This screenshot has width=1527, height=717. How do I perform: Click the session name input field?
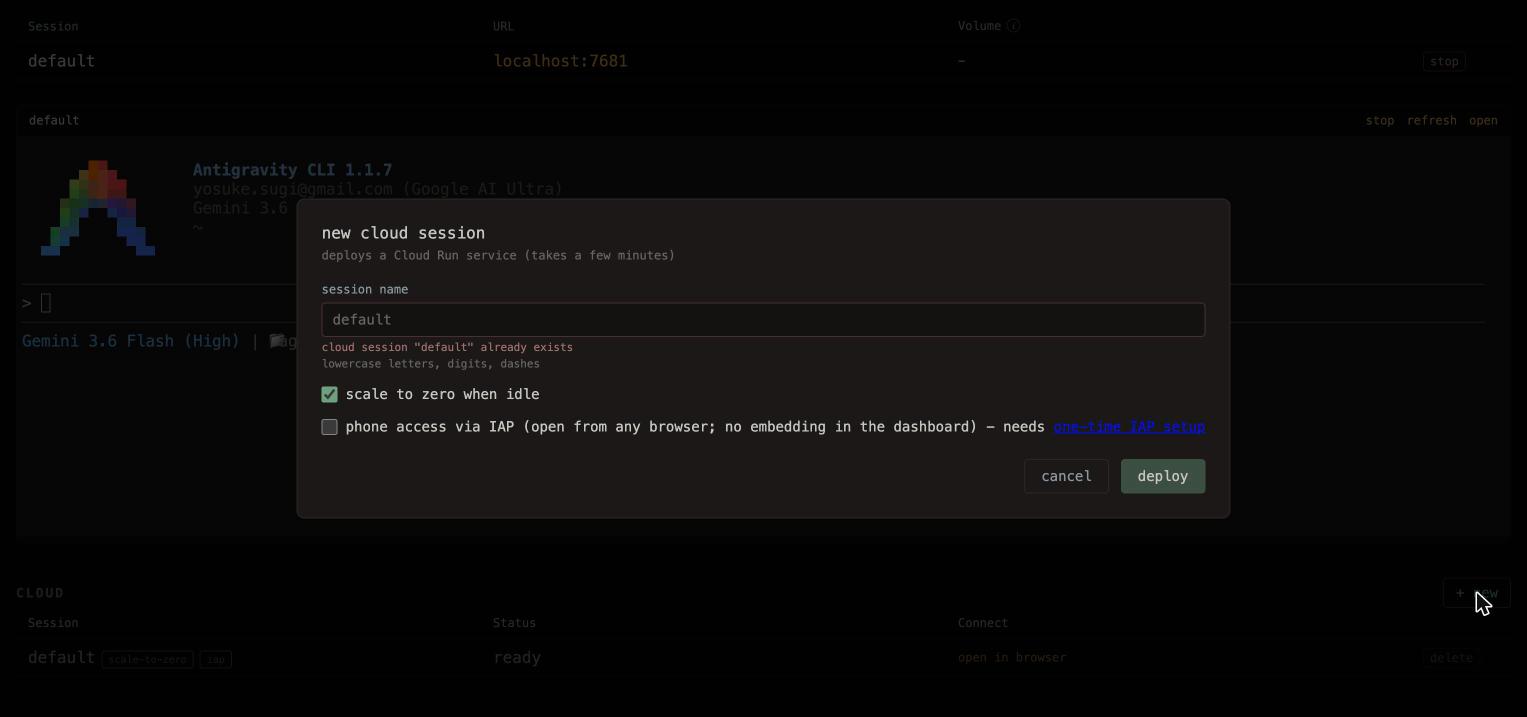coord(763,320)
